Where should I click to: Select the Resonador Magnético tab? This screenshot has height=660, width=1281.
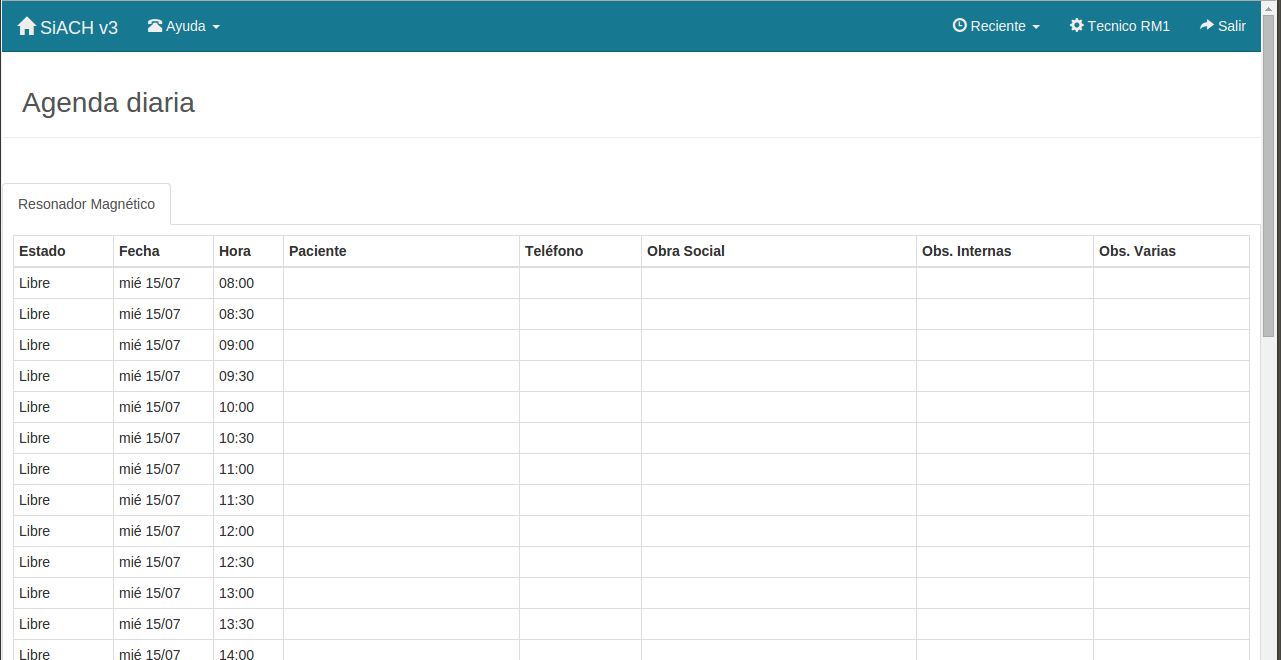pyautogui.click(x=86, y=204)
